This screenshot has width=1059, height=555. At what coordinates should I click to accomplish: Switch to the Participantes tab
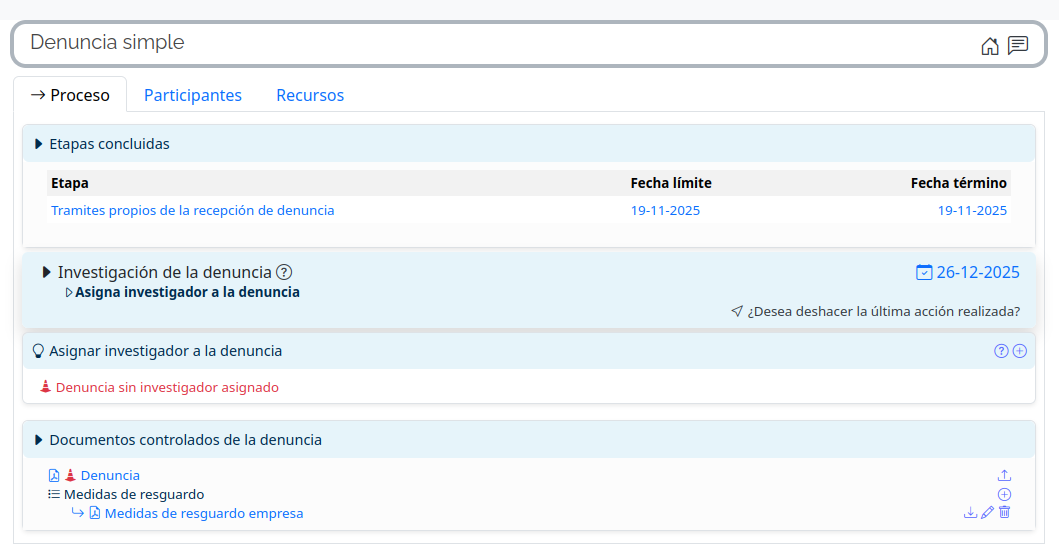(x=193, y=95)
